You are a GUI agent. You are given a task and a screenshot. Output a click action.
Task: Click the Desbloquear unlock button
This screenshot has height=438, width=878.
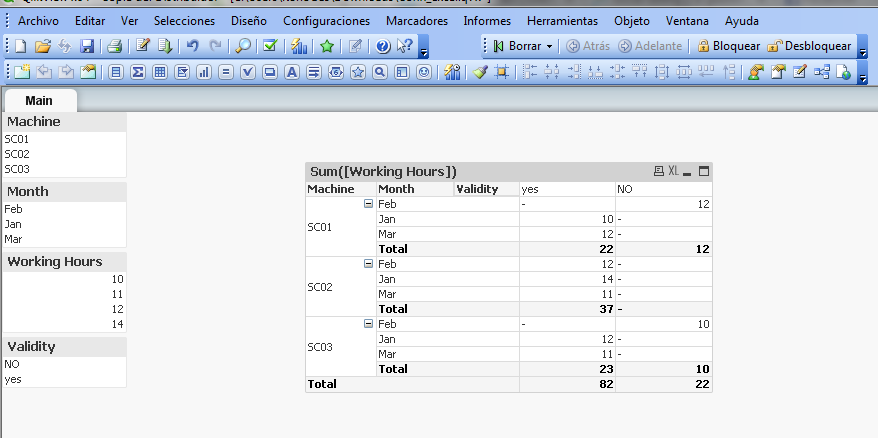point(809,46)
